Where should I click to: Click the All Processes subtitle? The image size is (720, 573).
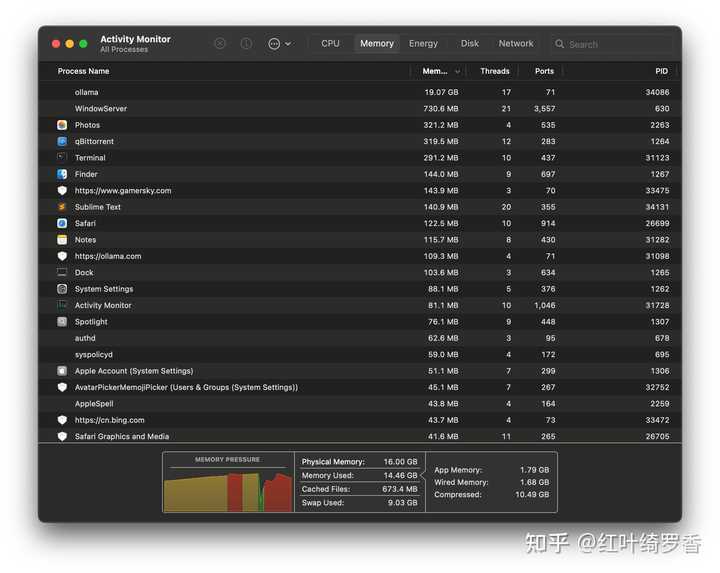pos(124,50)
